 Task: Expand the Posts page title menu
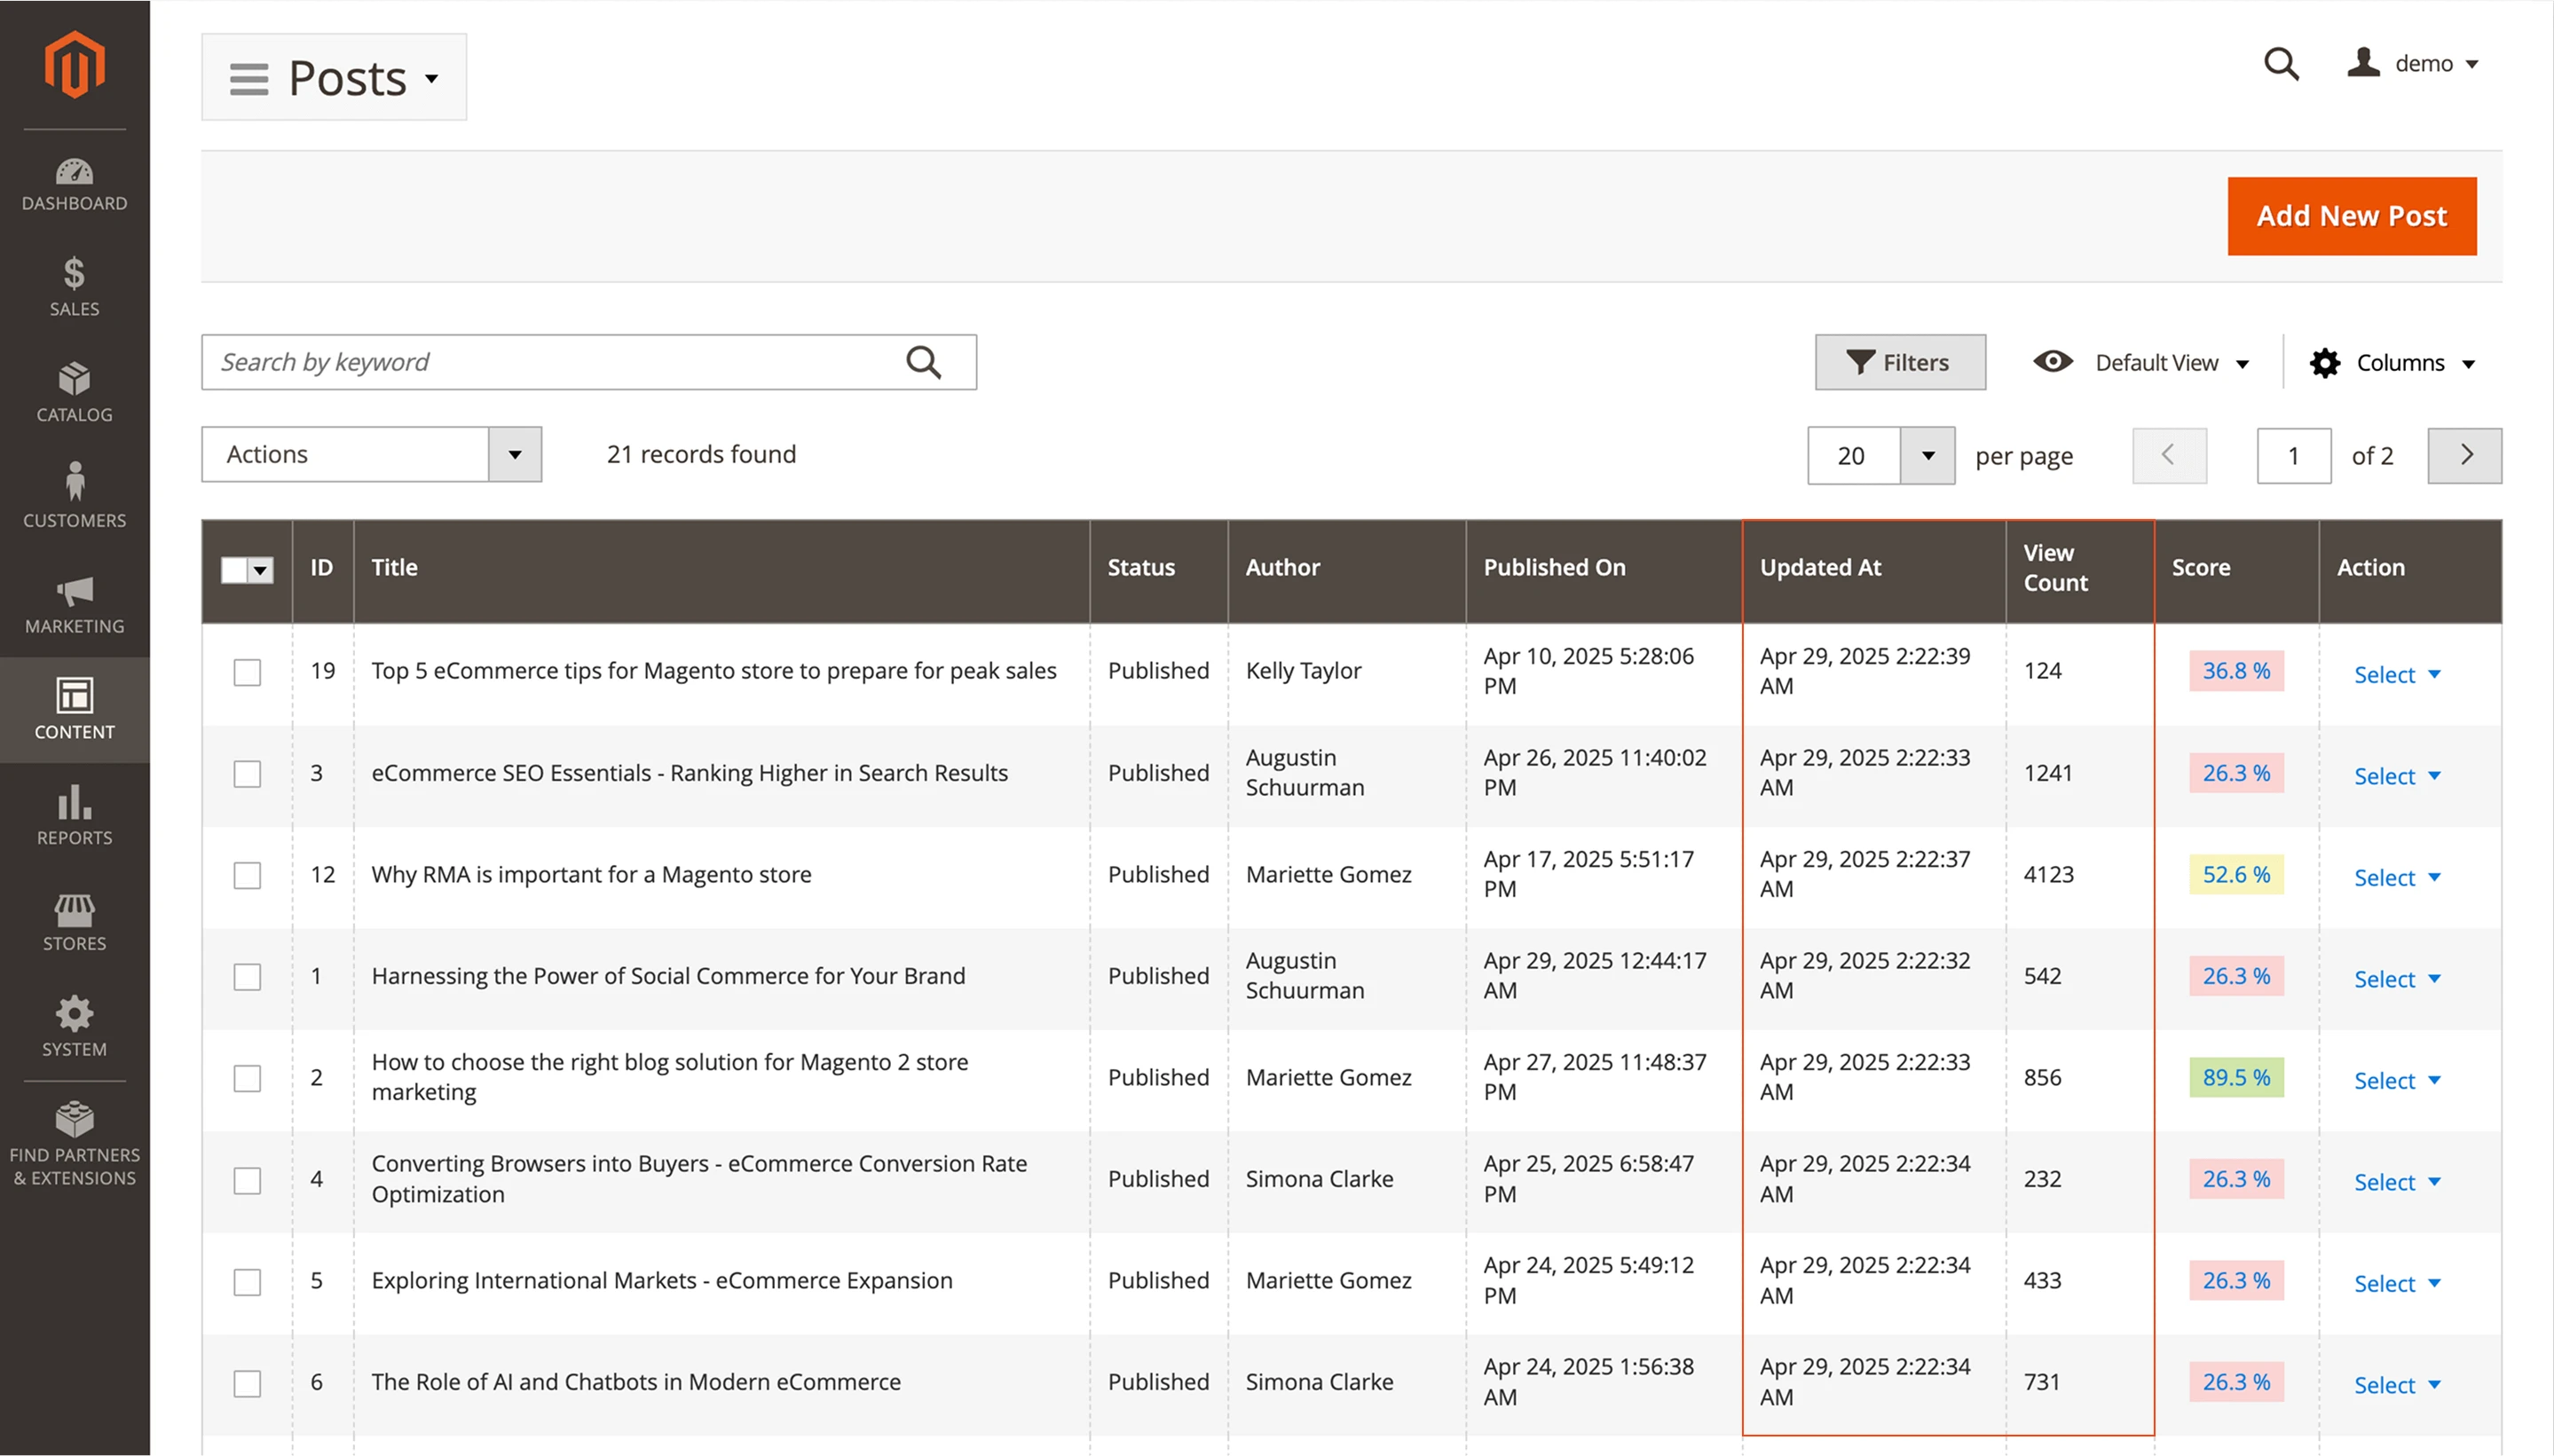(x=432, y=77)
